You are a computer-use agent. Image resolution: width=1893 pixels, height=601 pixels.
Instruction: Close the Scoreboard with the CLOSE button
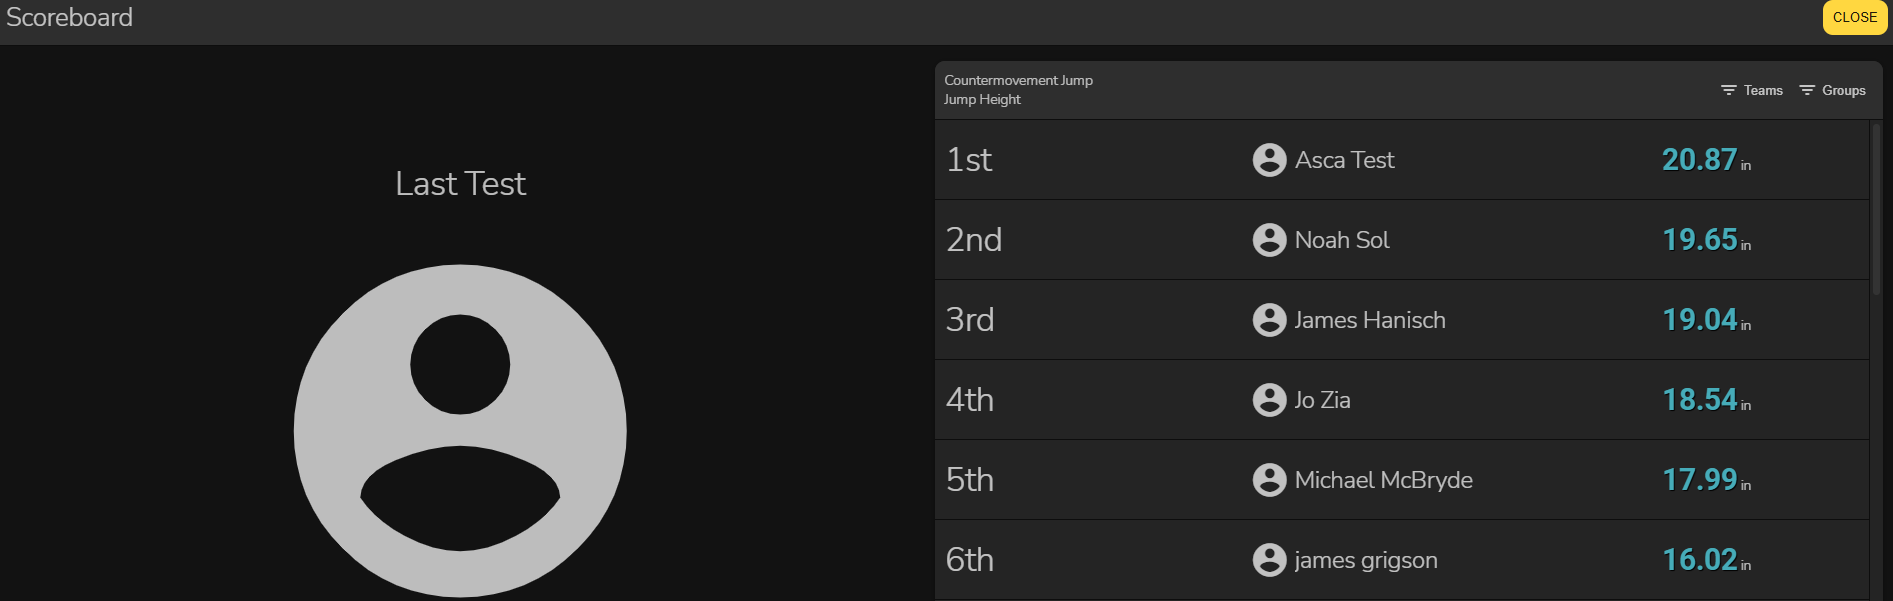1854,17
